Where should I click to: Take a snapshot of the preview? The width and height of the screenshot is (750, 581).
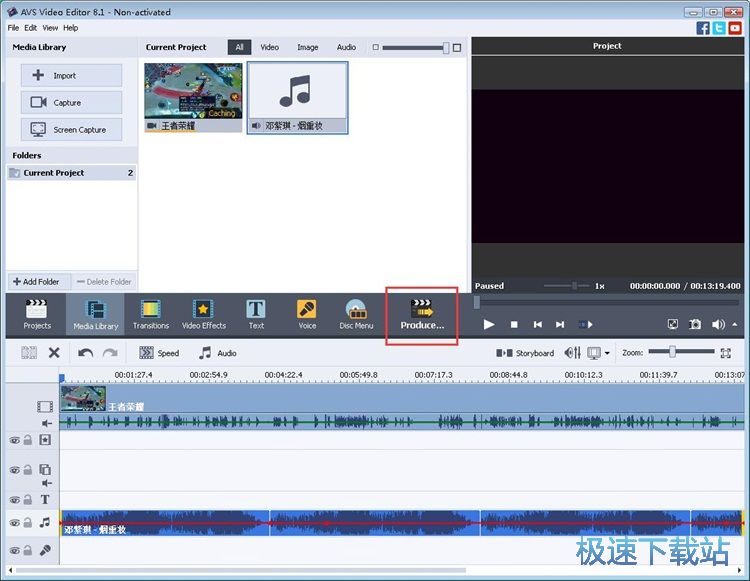695,324
